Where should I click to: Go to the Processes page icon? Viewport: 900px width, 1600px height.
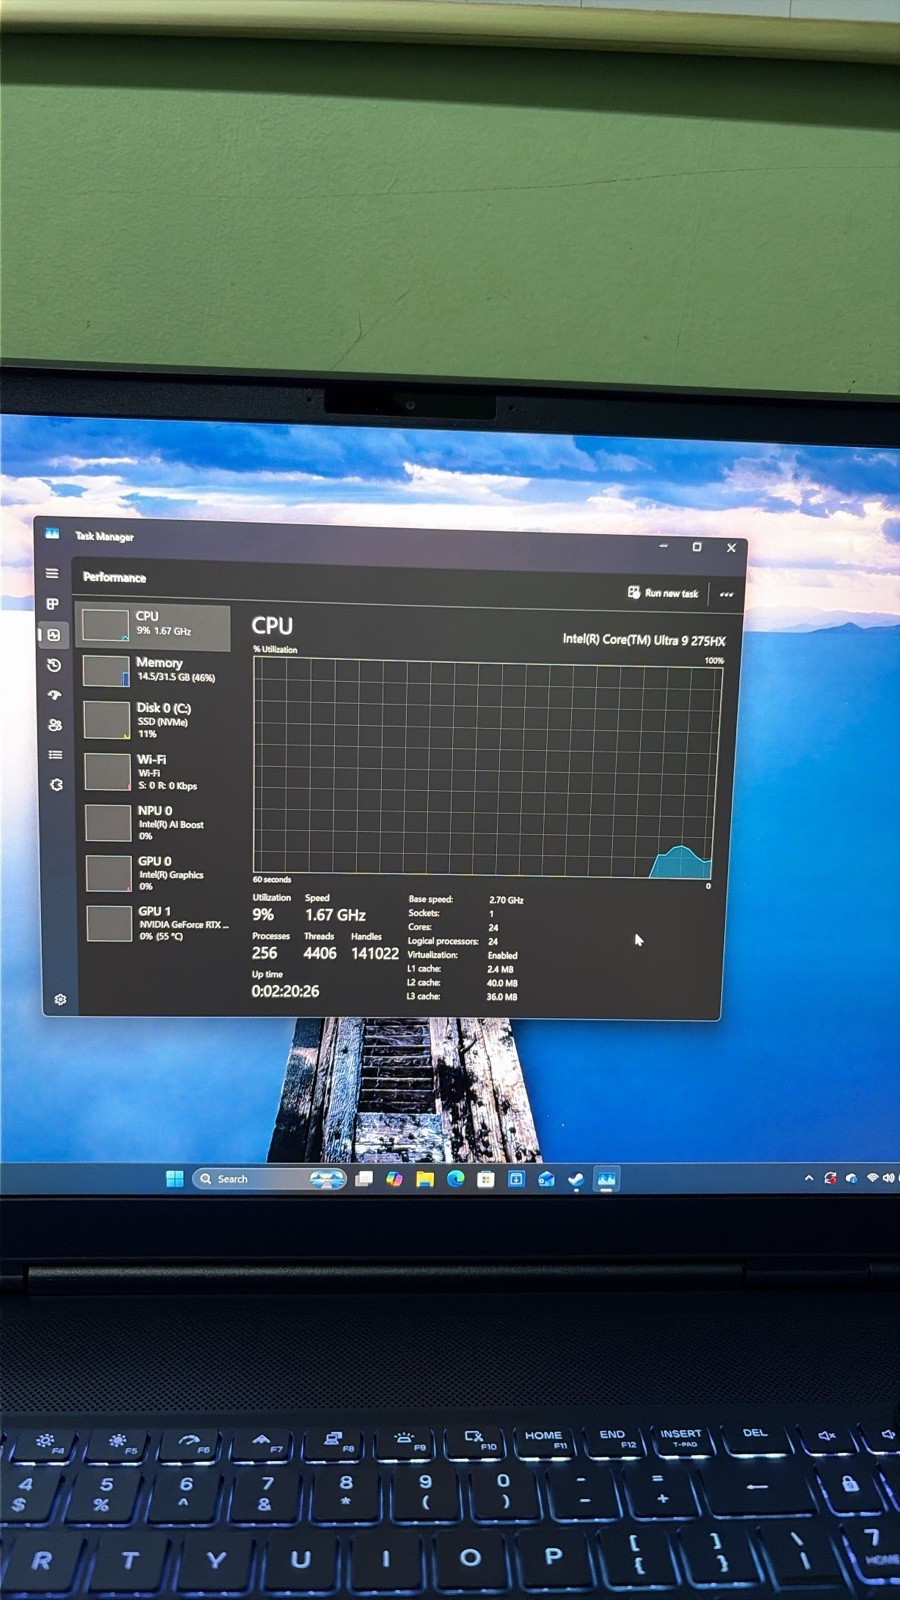point(53,604)
